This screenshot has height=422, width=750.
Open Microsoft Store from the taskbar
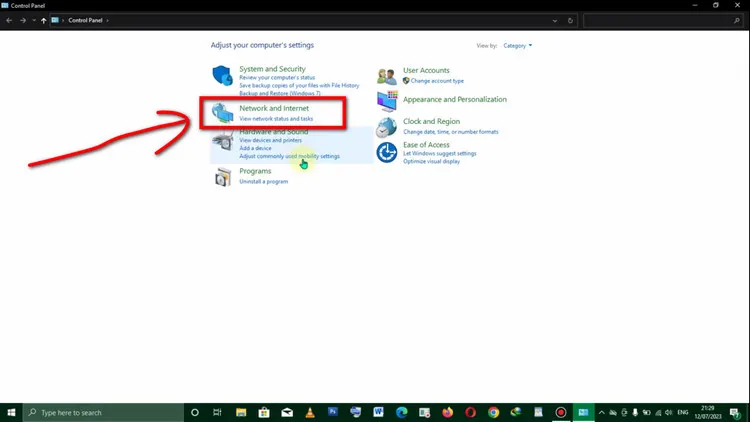[x=264, y=412]
